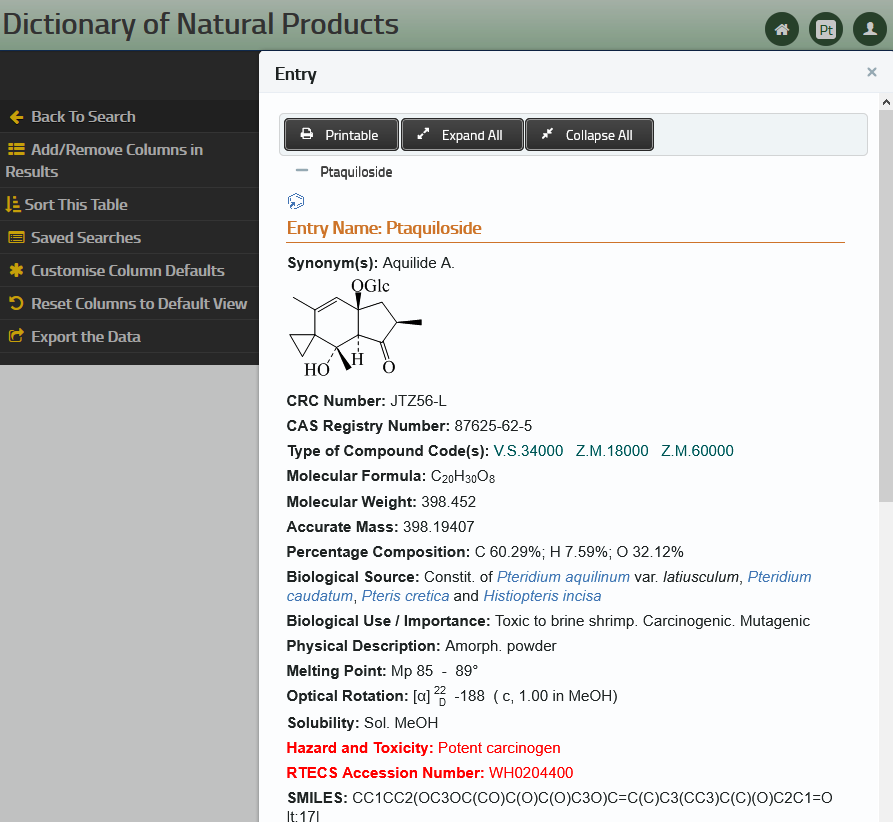Follow the Pteridium caudatum link
This screenshot has width=893, height=822.
(x=779, y=577)
